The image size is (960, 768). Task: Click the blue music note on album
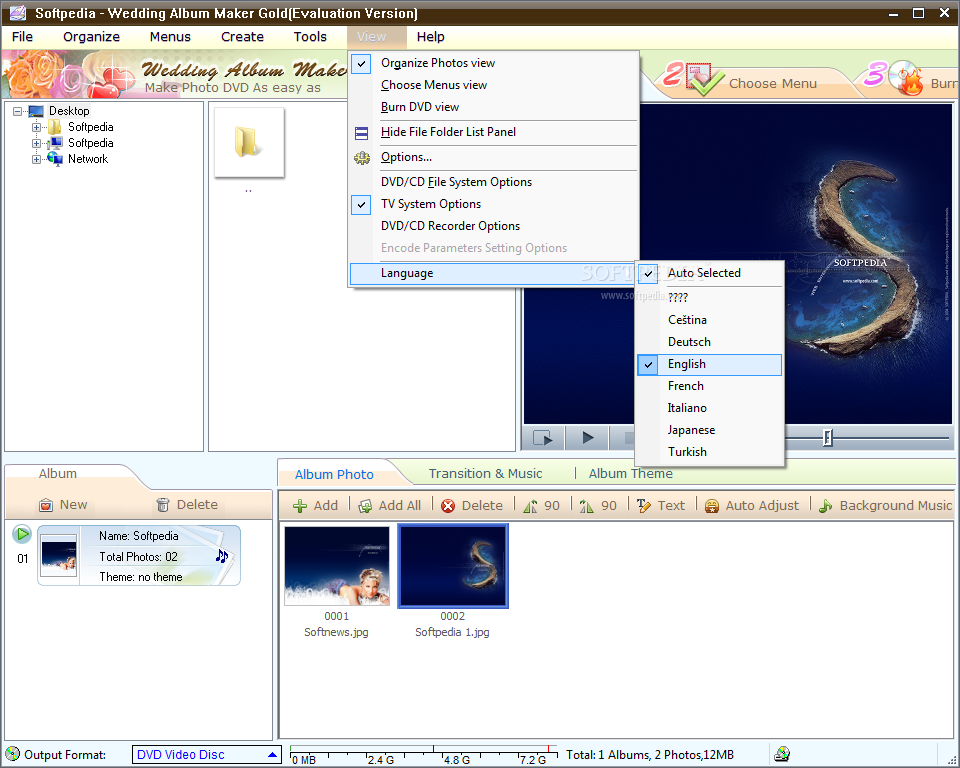coord(222,555)
